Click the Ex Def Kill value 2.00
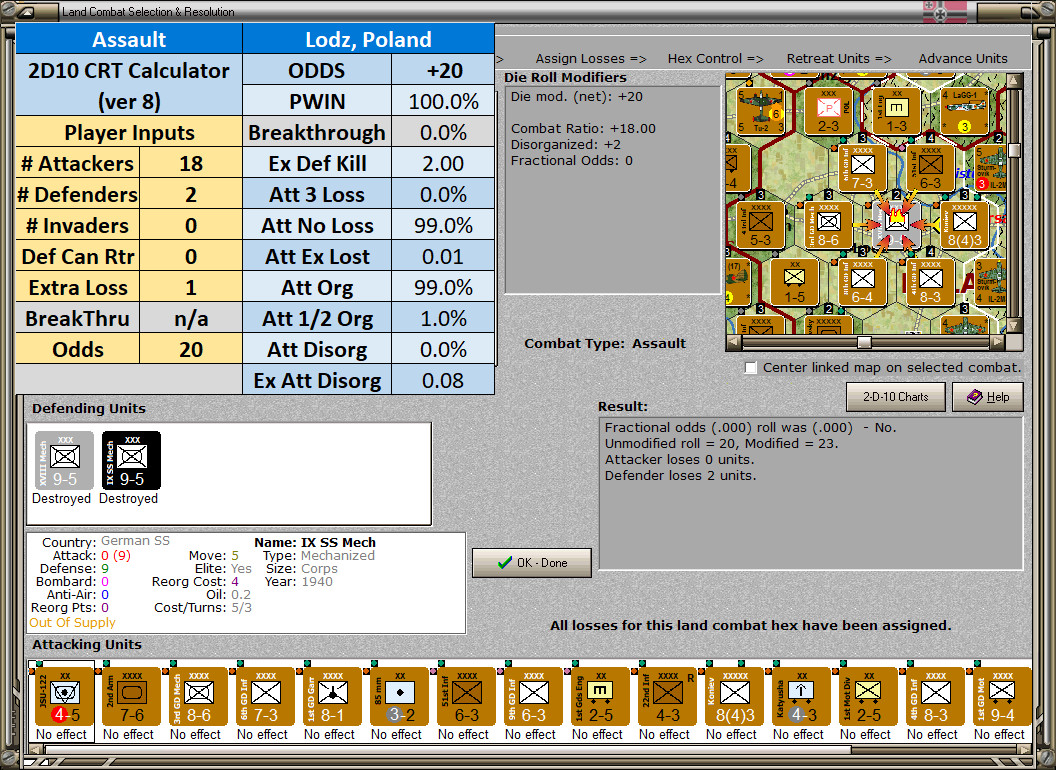The image size is (1056, 770). point(443,164)
